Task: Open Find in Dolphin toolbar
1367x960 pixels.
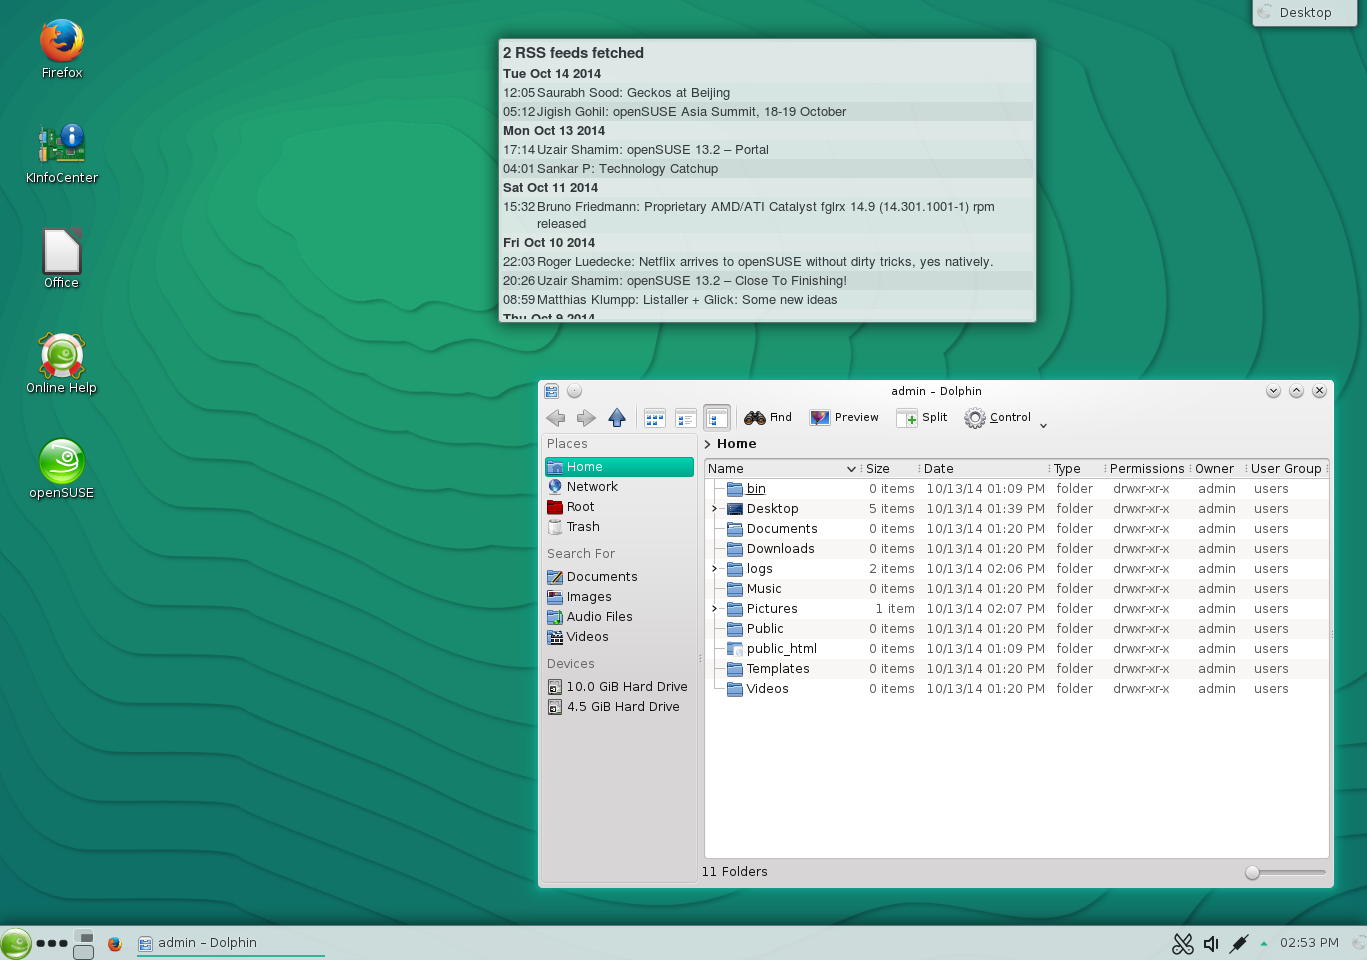Action: click(x=768, y=418)
